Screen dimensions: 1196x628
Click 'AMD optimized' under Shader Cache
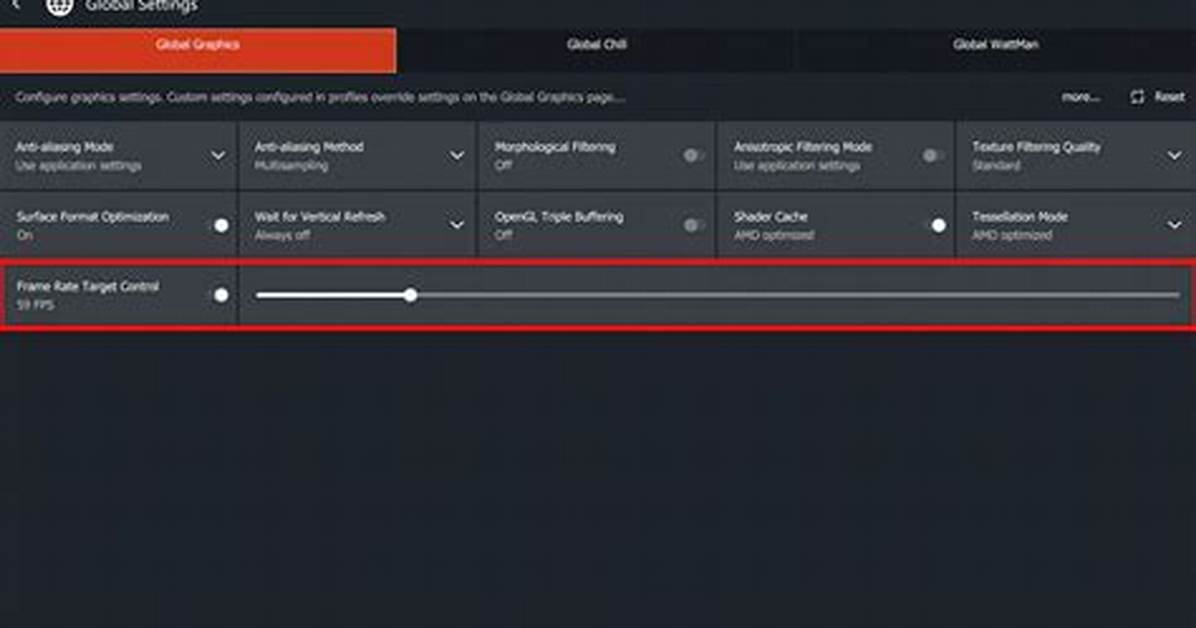pos(773,235)
